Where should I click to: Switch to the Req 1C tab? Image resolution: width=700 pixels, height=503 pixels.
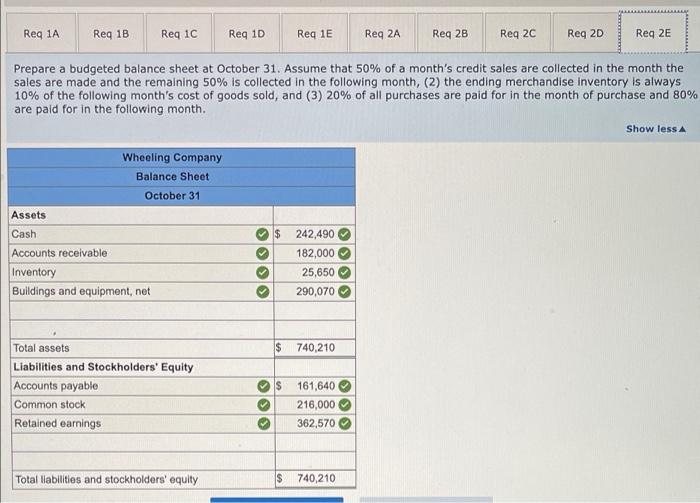[179, 33]
